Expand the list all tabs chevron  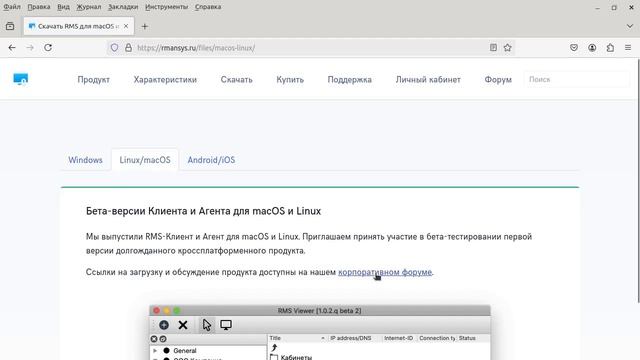(629, 26)
